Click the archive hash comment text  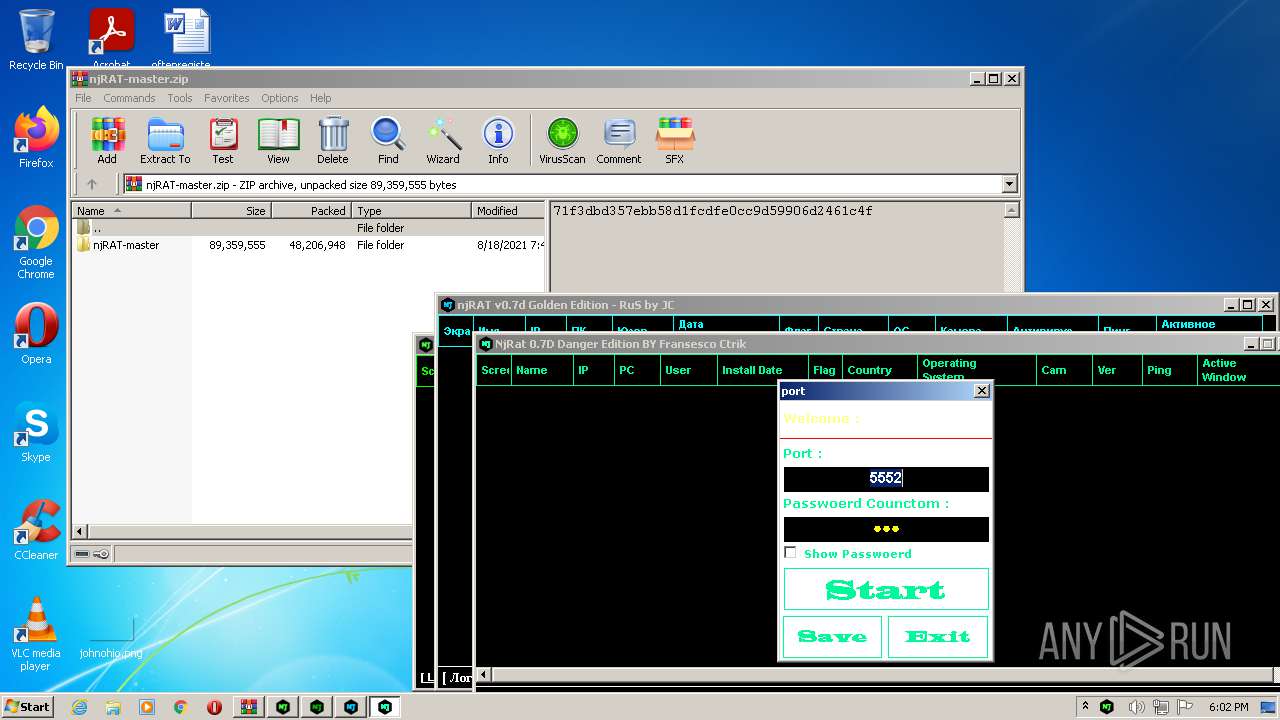713,211
